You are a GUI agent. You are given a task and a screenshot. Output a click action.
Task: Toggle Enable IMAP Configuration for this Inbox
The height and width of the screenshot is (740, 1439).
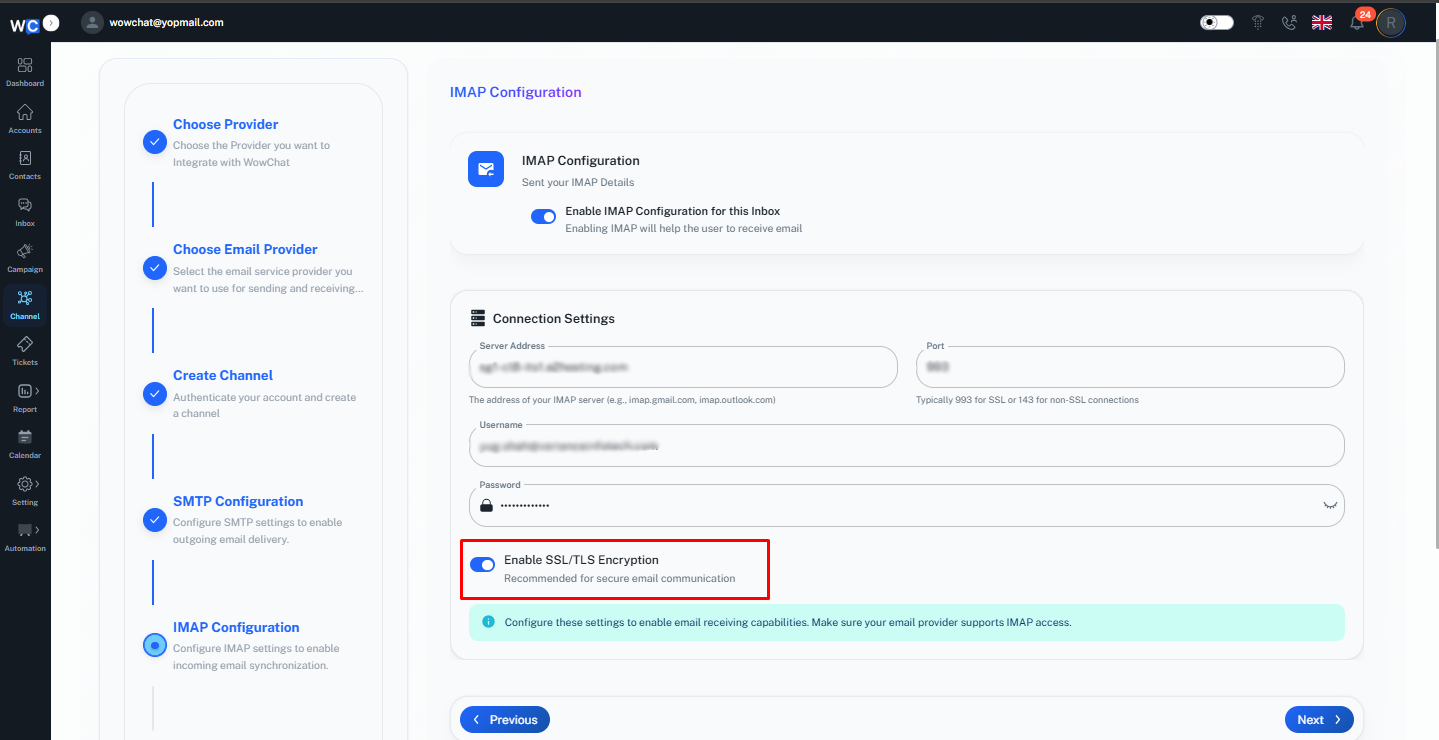[543, 216]
